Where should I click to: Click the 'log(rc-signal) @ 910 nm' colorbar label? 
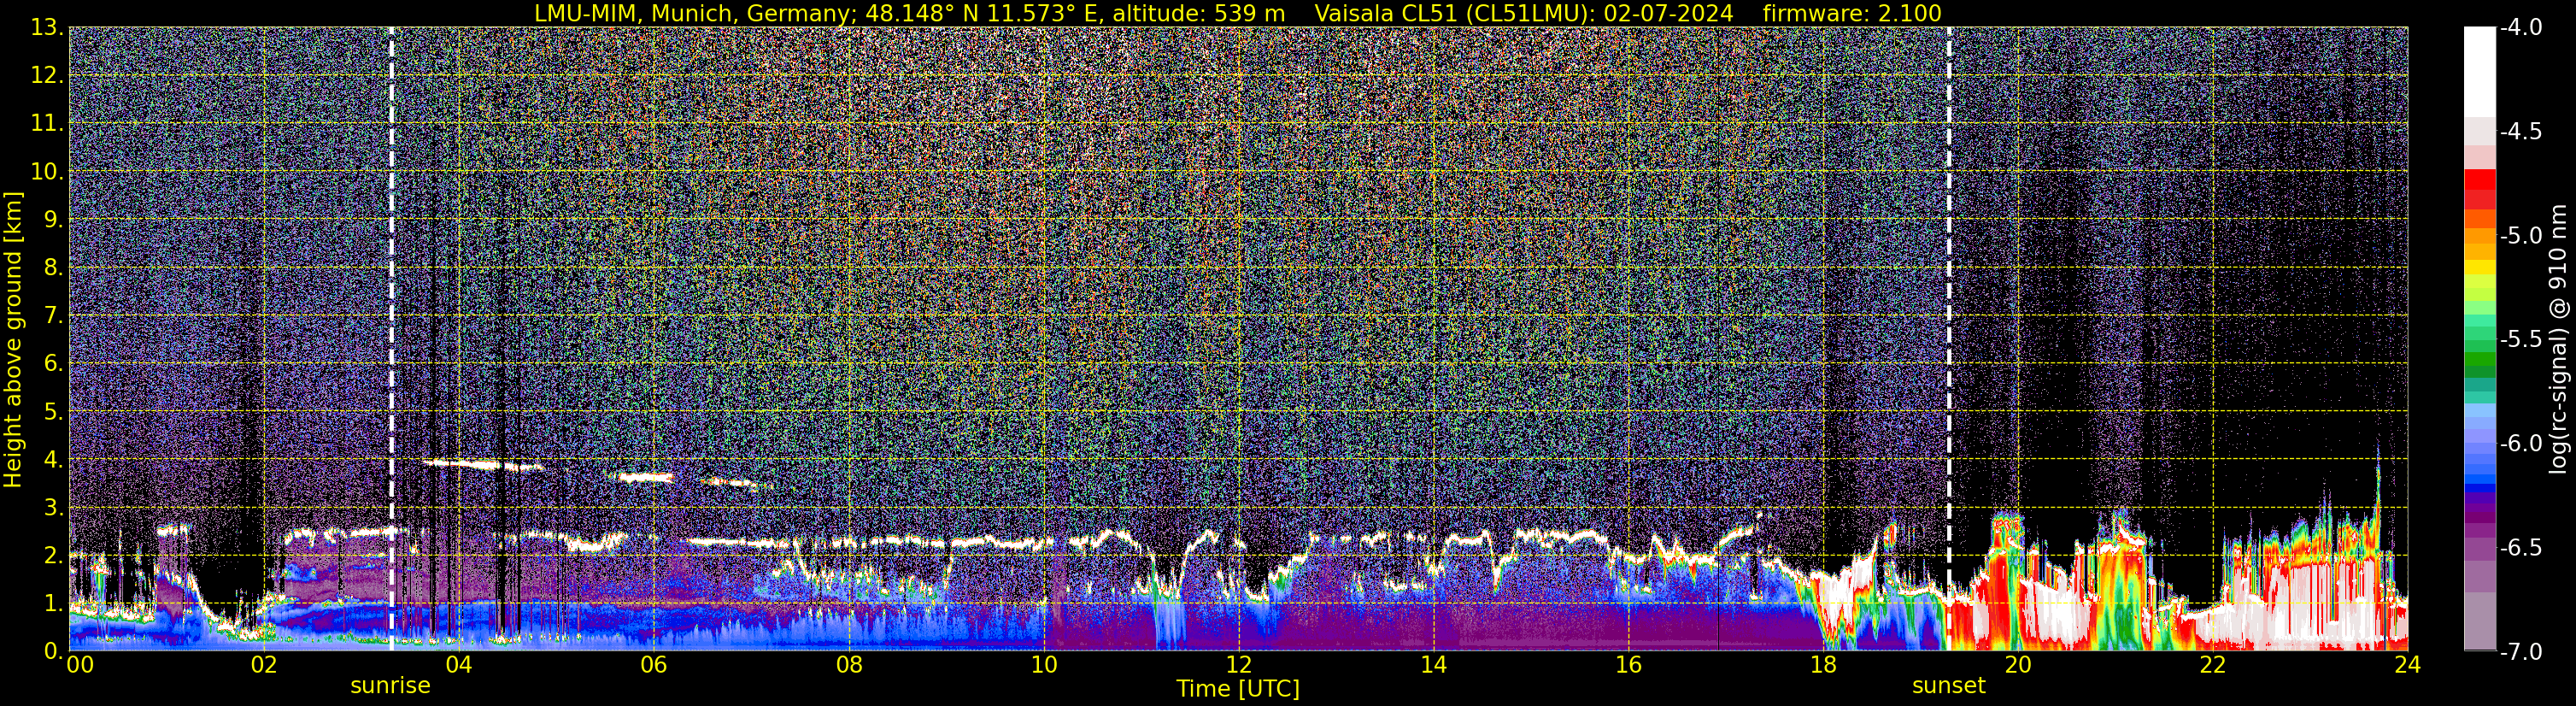[2560, 339]
